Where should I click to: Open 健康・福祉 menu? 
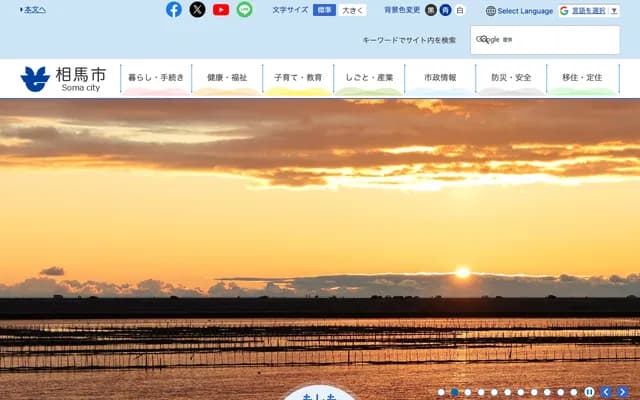pyautogui.click(x=227, y=79)
